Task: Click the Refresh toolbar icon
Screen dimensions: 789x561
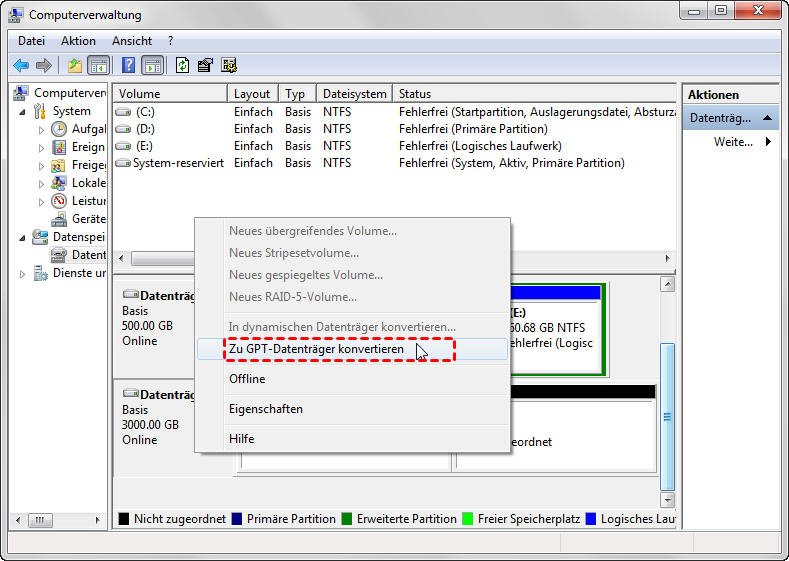Action: pos(182,65)
